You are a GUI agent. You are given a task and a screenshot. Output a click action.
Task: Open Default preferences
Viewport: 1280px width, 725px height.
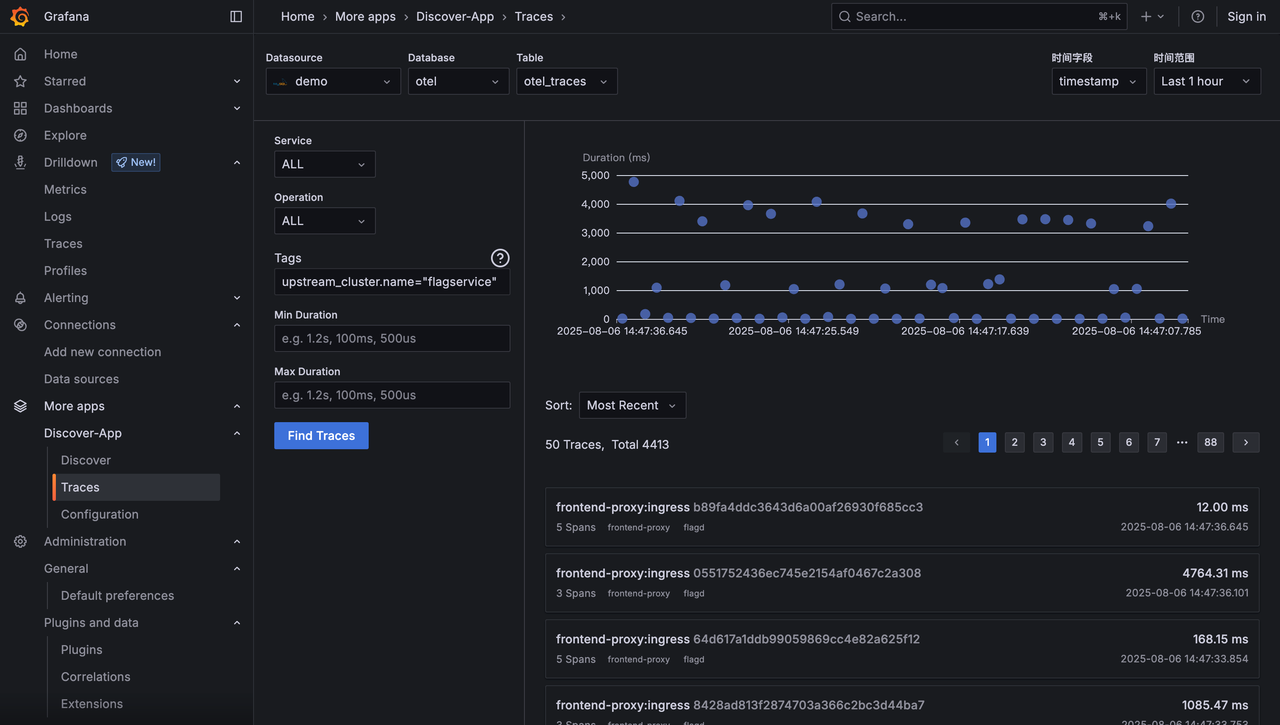click(x=117, y=595)
